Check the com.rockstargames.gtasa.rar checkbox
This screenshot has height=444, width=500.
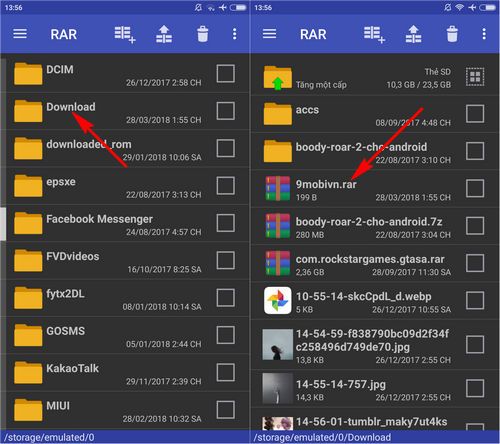point(475,263)
